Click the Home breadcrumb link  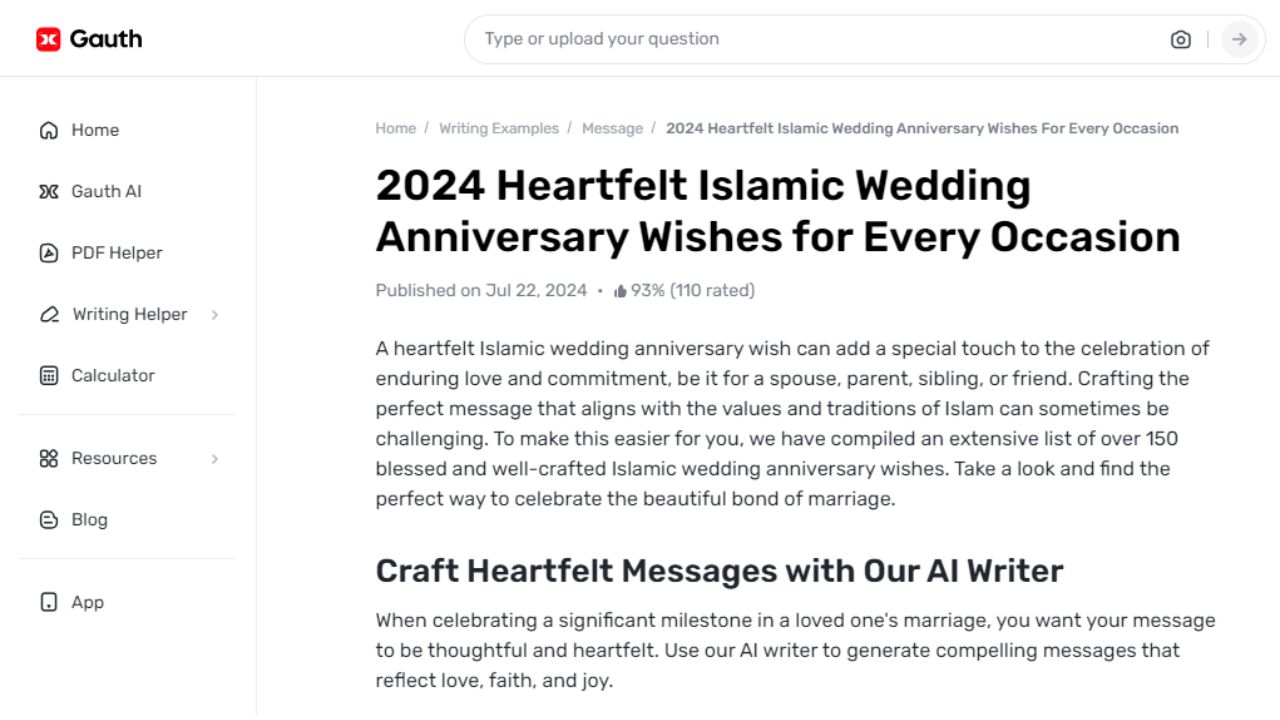pos(396,128)
